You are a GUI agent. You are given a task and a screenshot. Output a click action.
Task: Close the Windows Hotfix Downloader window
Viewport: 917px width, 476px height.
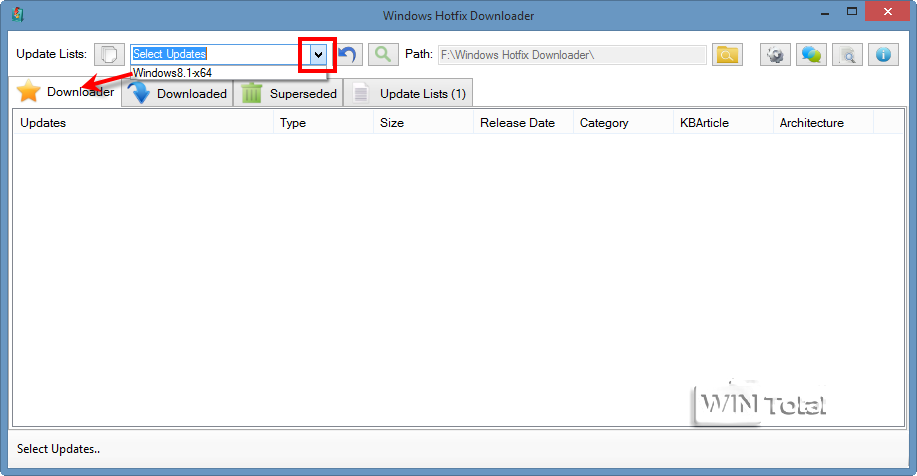point(887,12)
